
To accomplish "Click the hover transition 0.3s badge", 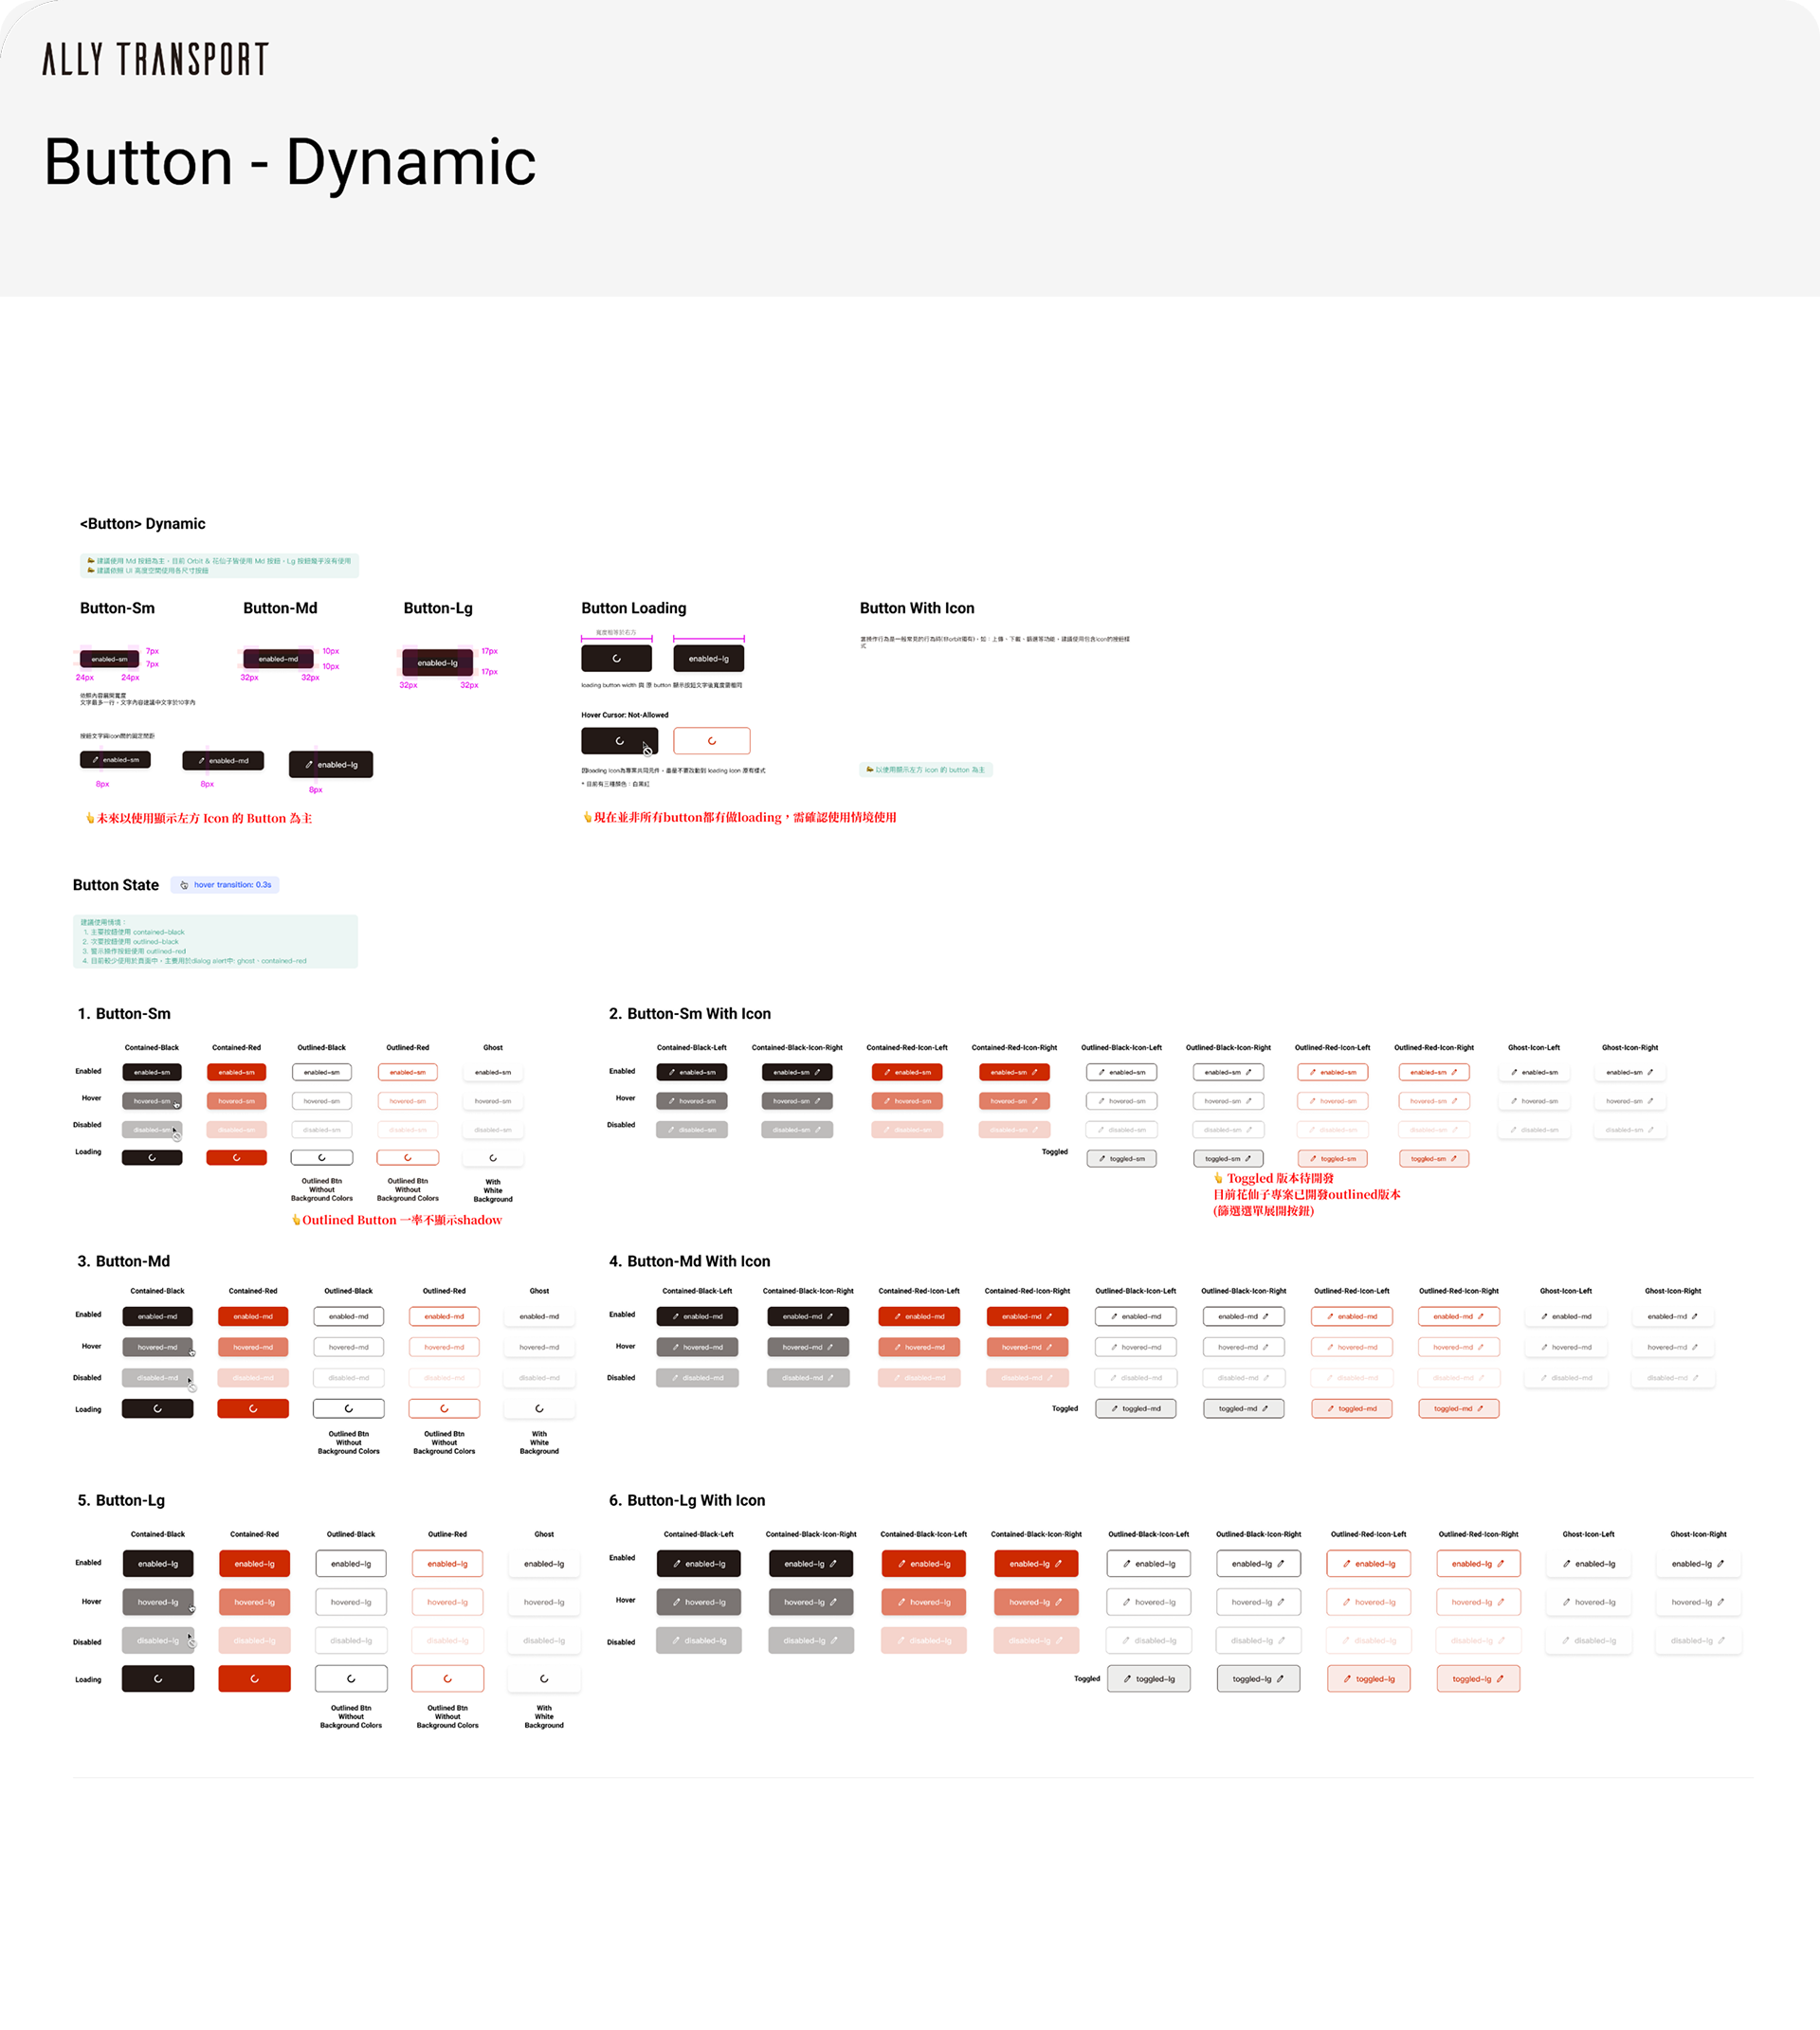I will 225,885.
